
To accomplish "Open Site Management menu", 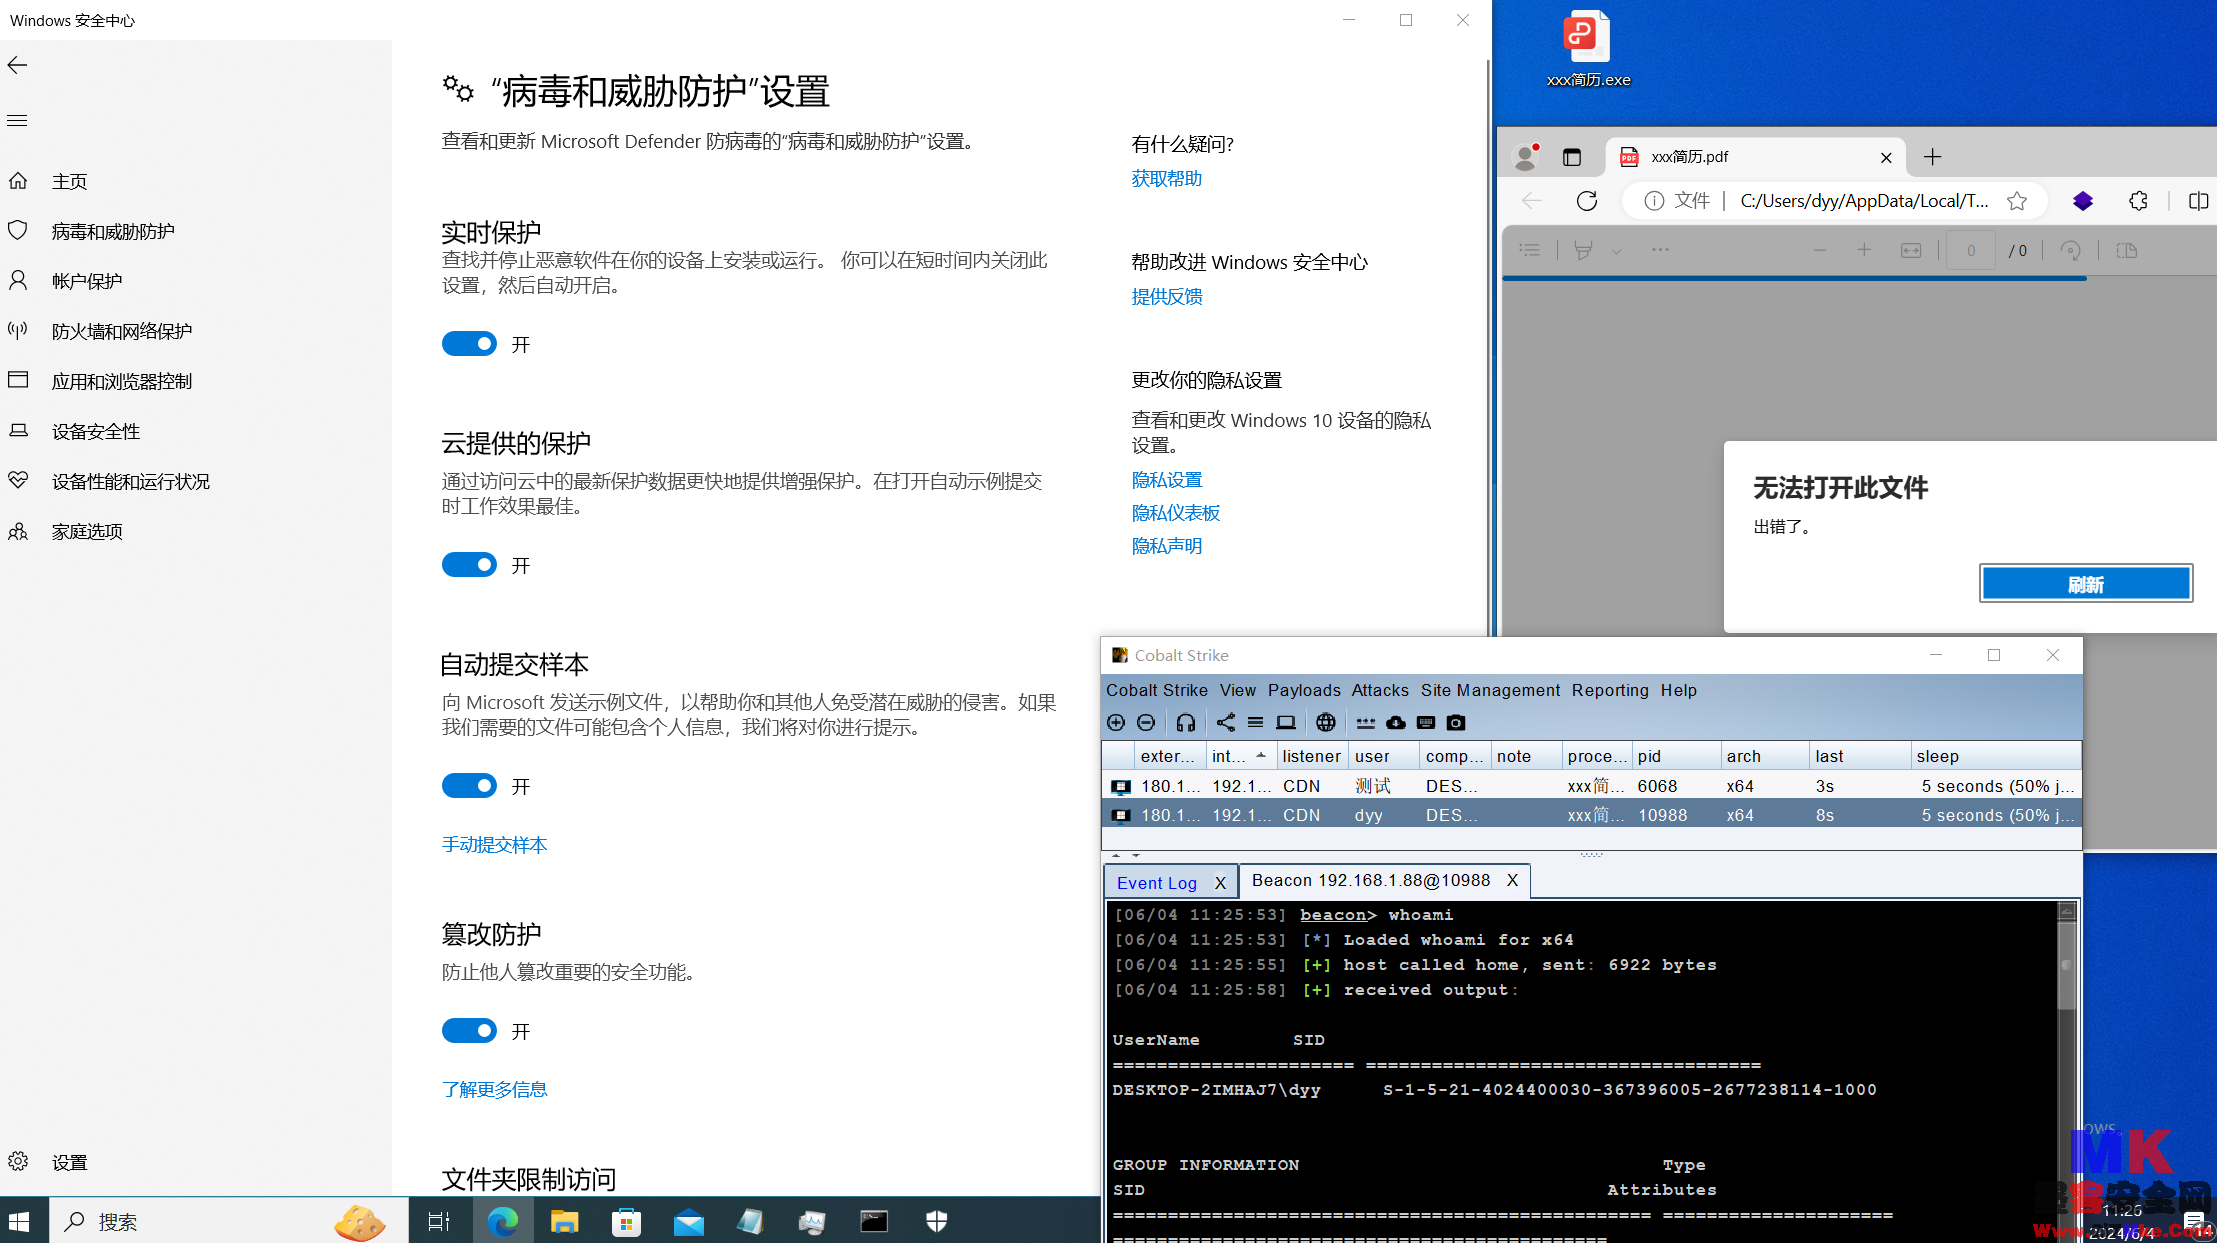I will [x=1490, y=690].
